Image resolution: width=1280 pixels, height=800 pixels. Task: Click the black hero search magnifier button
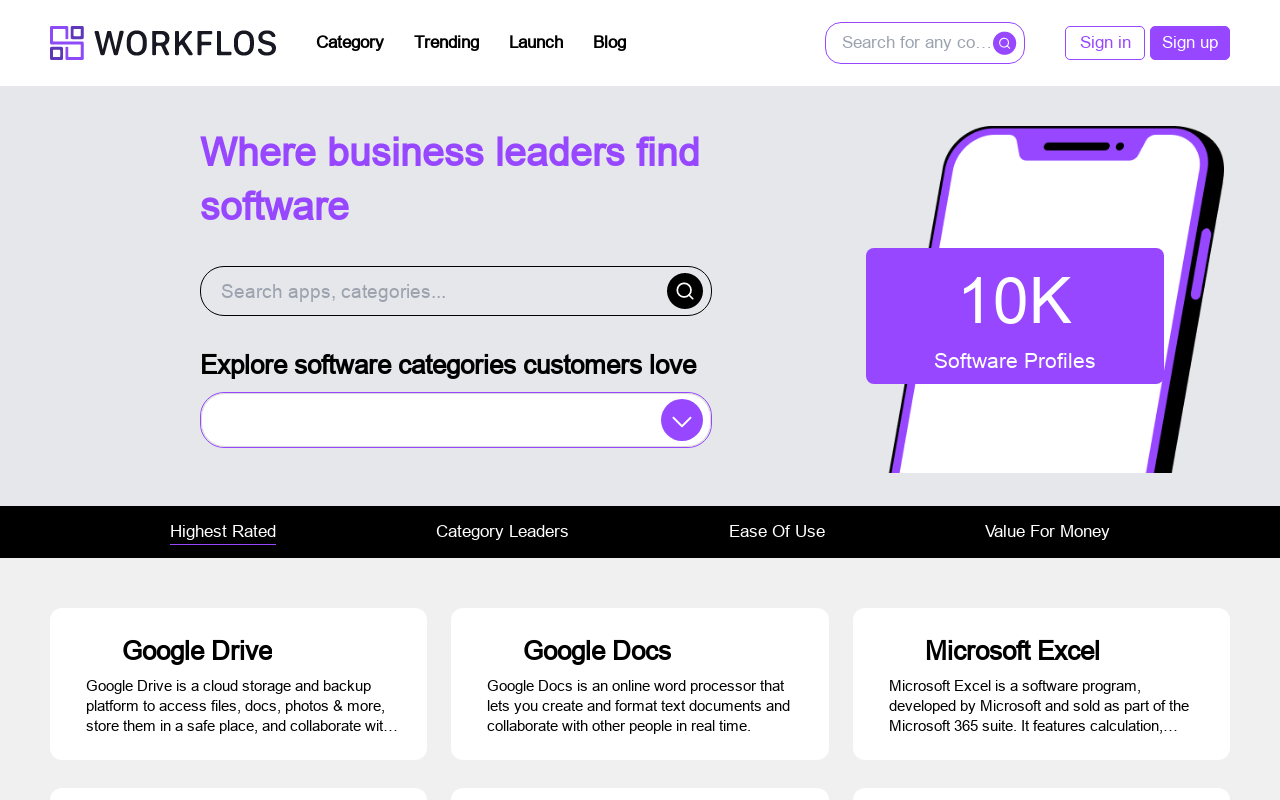tap(685, 291)
